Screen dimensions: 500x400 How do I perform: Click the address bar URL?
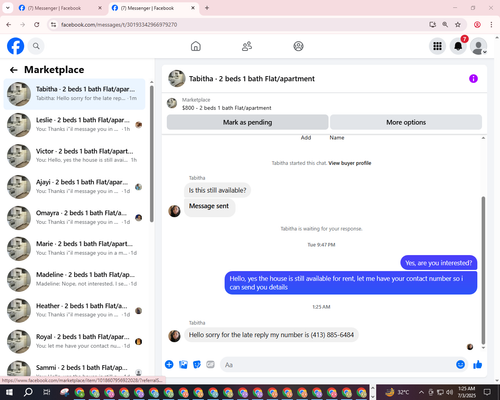pyautogui.click(x=119, y=25)
